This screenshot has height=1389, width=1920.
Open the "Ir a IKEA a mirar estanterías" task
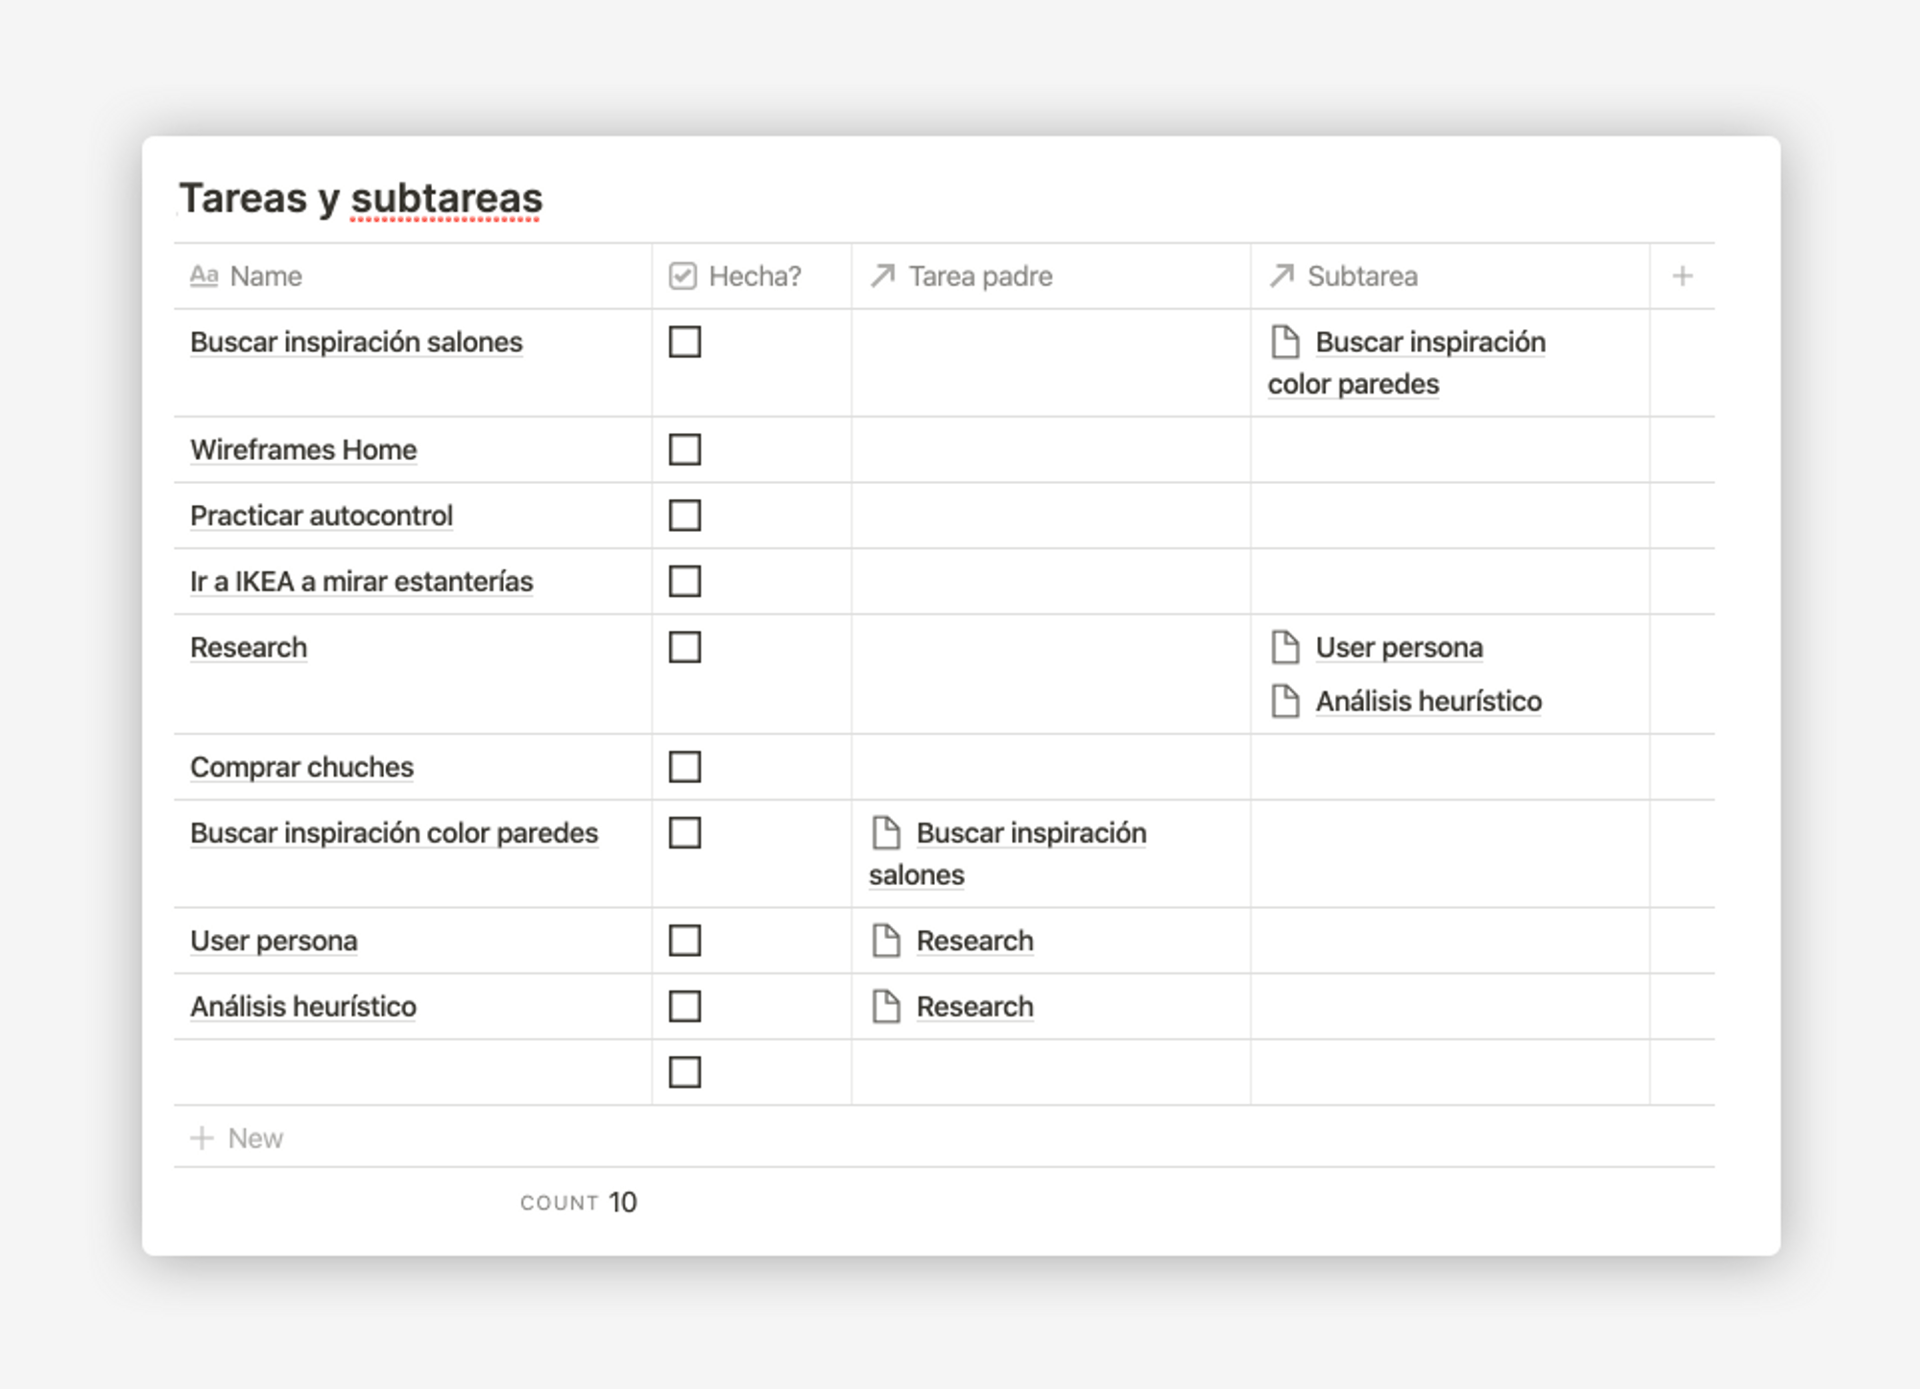tap(361, 581)
